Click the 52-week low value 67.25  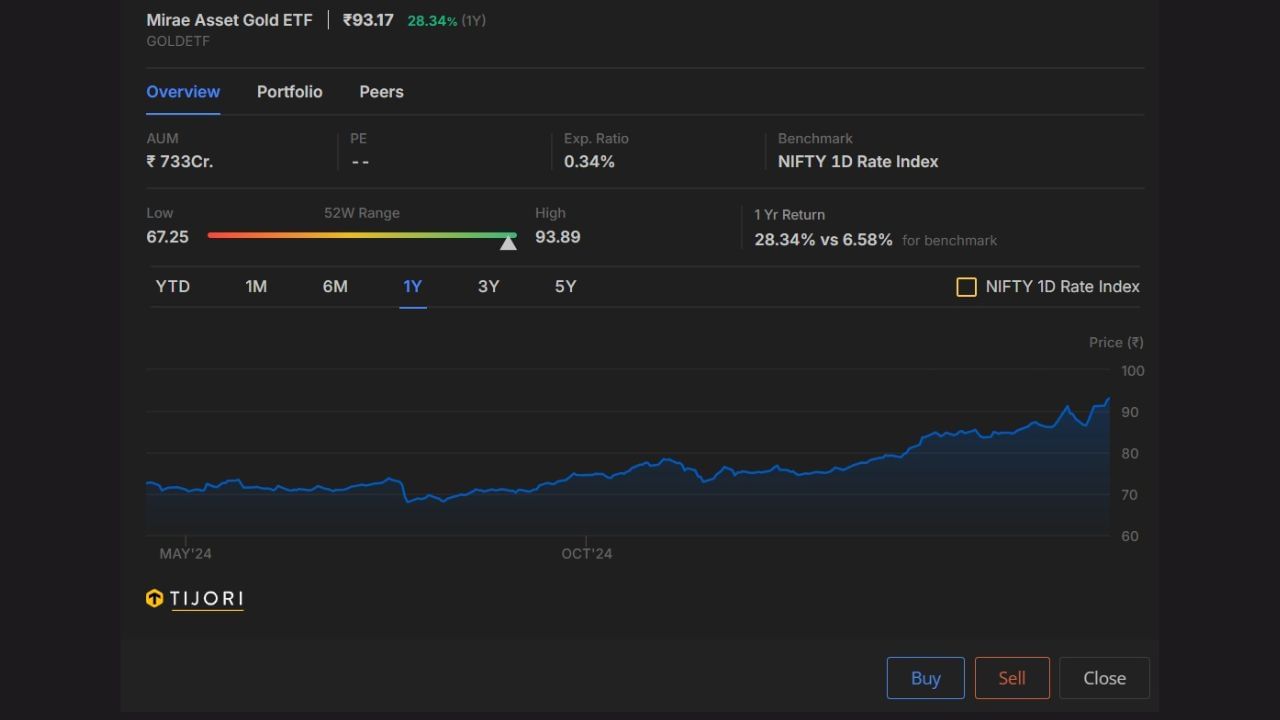[167, 237]
